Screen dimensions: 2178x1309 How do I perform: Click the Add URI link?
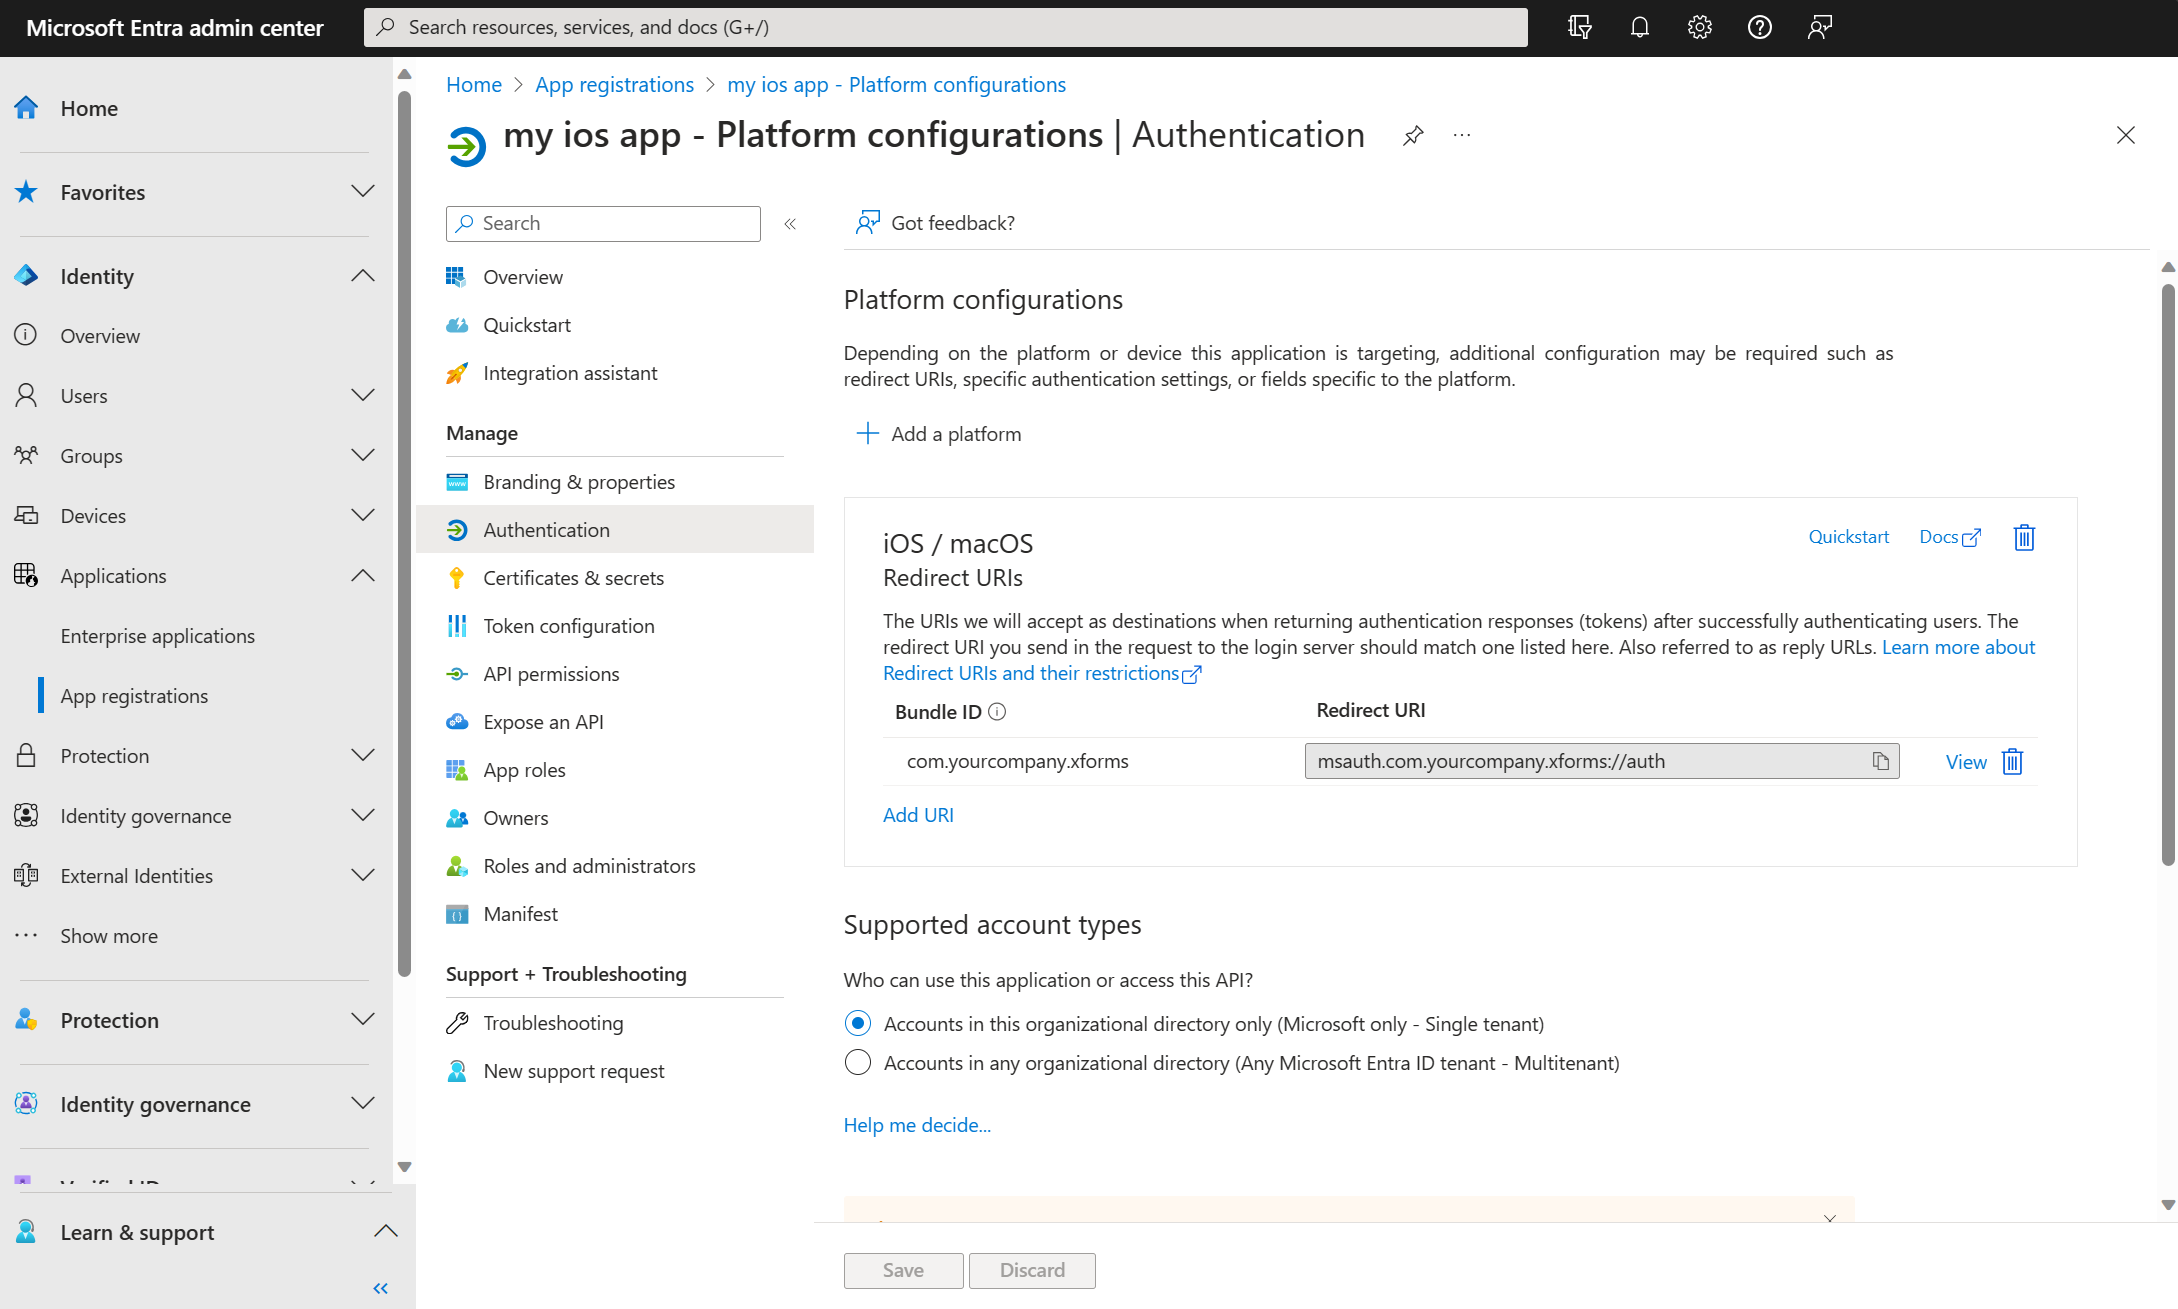[x=918, y=815]
